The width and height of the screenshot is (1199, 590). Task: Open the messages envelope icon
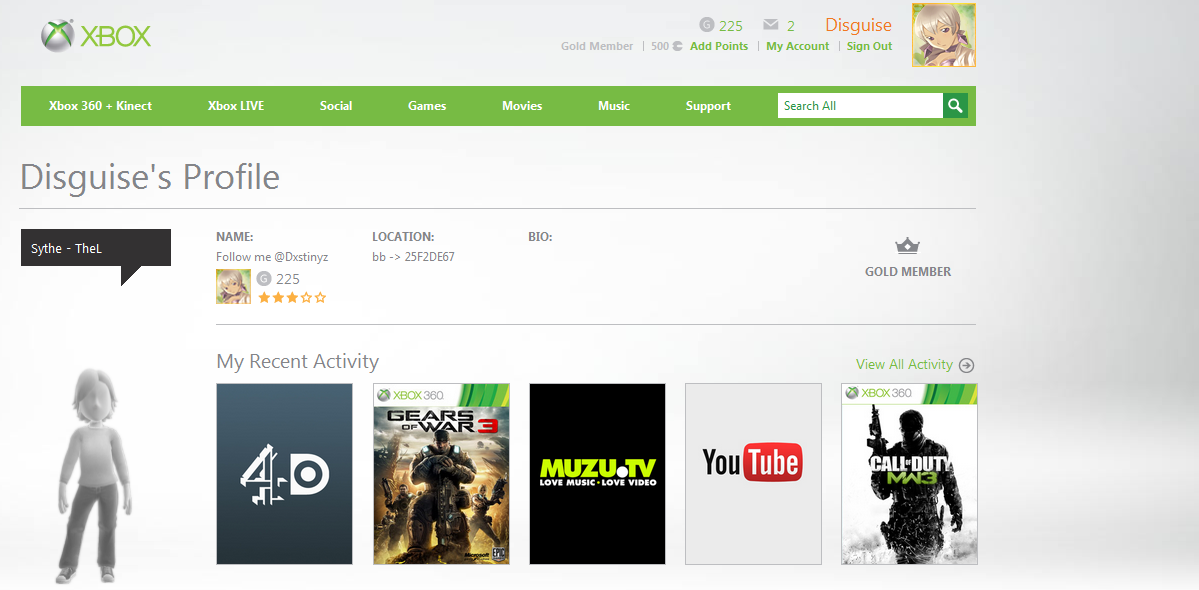[x=771, y=25]
